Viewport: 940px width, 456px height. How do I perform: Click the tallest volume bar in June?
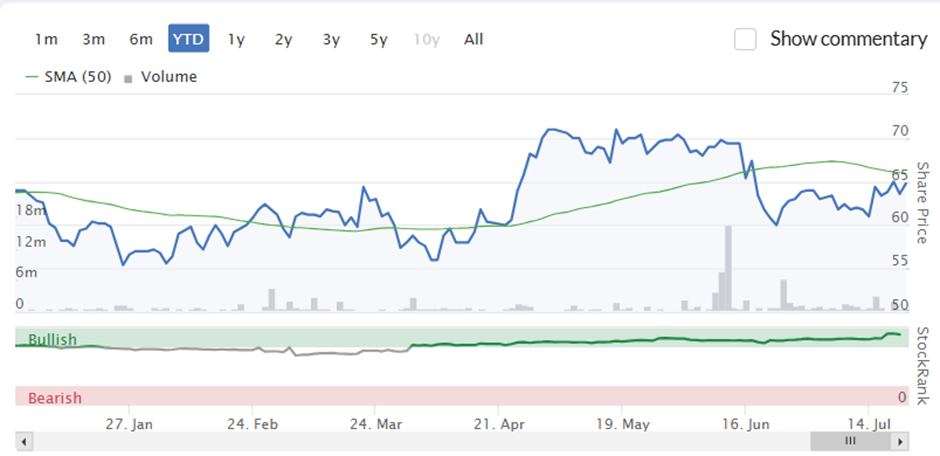(x=728, y=268)
